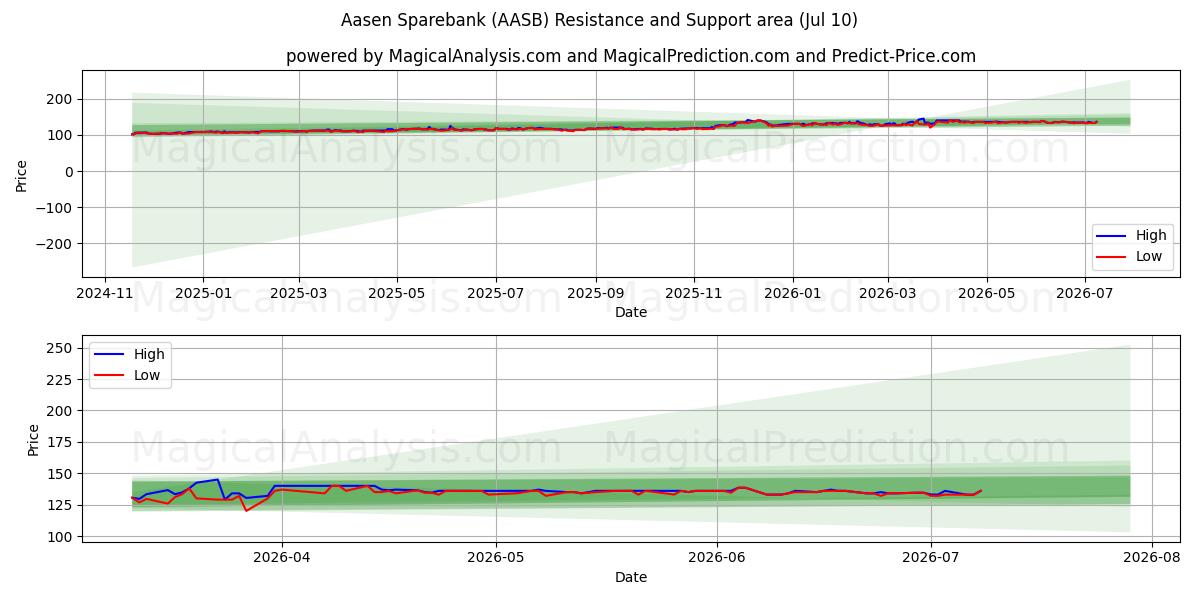
Task: Click the 'Date' axis label under the bottom chart
Action: coord(631,577)
